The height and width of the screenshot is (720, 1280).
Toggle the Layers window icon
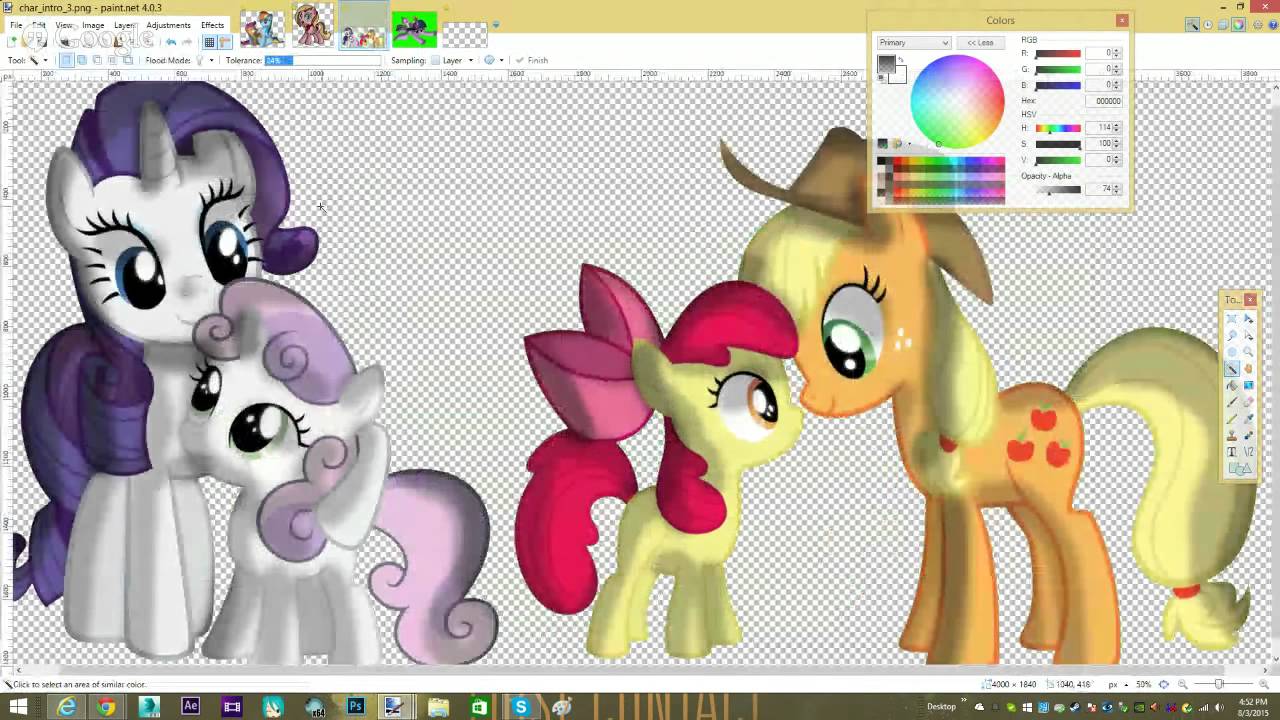tap(1223, 25)
